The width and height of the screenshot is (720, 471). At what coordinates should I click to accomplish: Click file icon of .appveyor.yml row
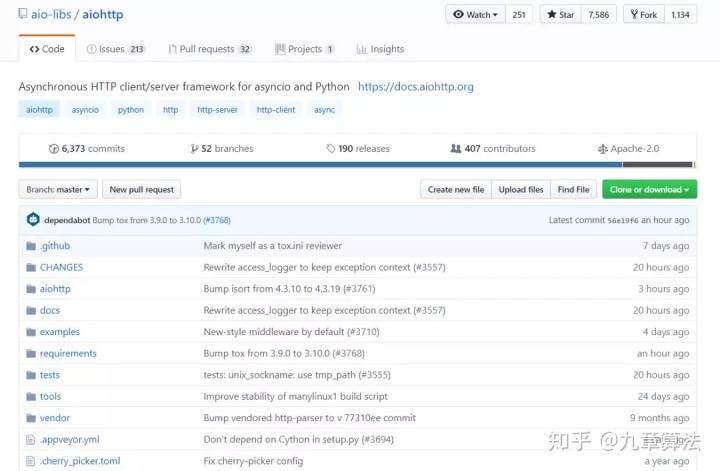click(x=30, y=440)
